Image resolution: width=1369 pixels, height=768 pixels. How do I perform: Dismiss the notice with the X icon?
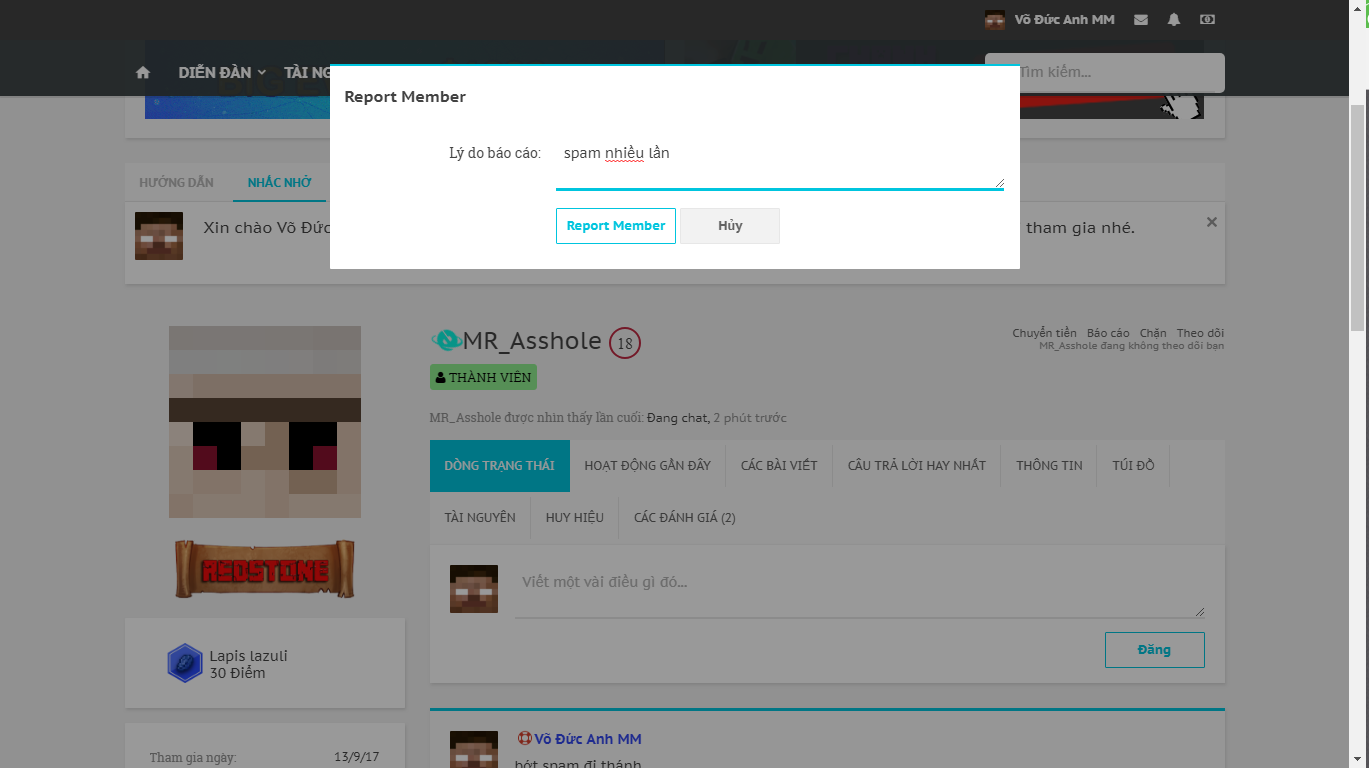click(x=1212, y=222)
